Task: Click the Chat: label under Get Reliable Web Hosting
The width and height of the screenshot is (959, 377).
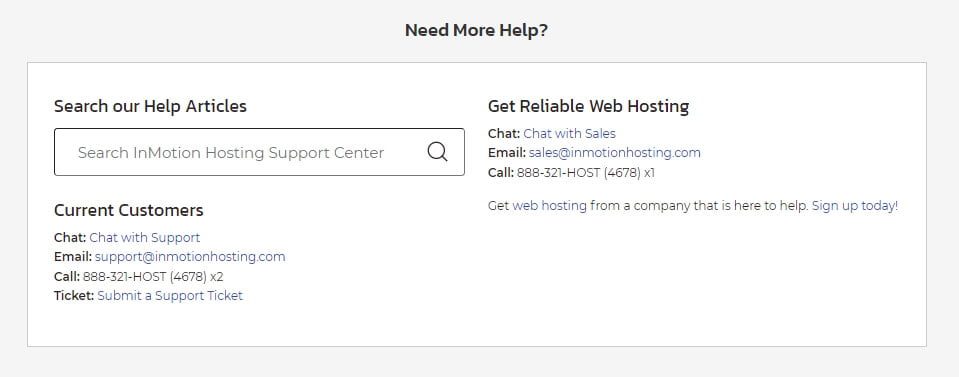Action: tap(504, 133)
